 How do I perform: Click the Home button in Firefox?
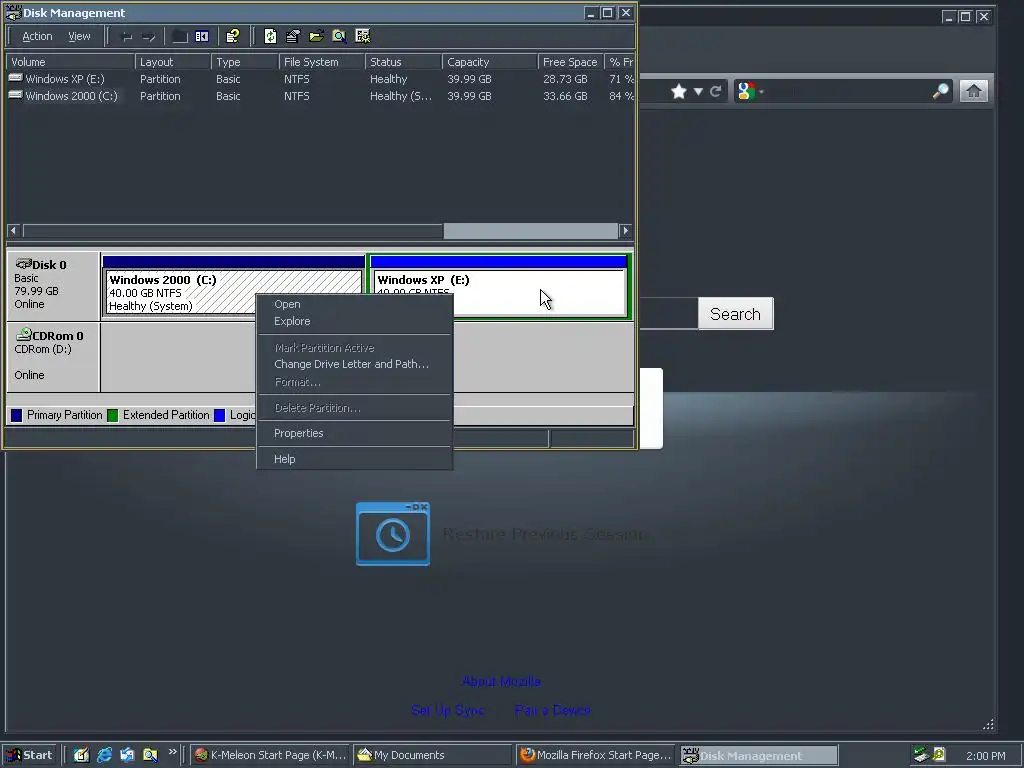click(973, 91)
